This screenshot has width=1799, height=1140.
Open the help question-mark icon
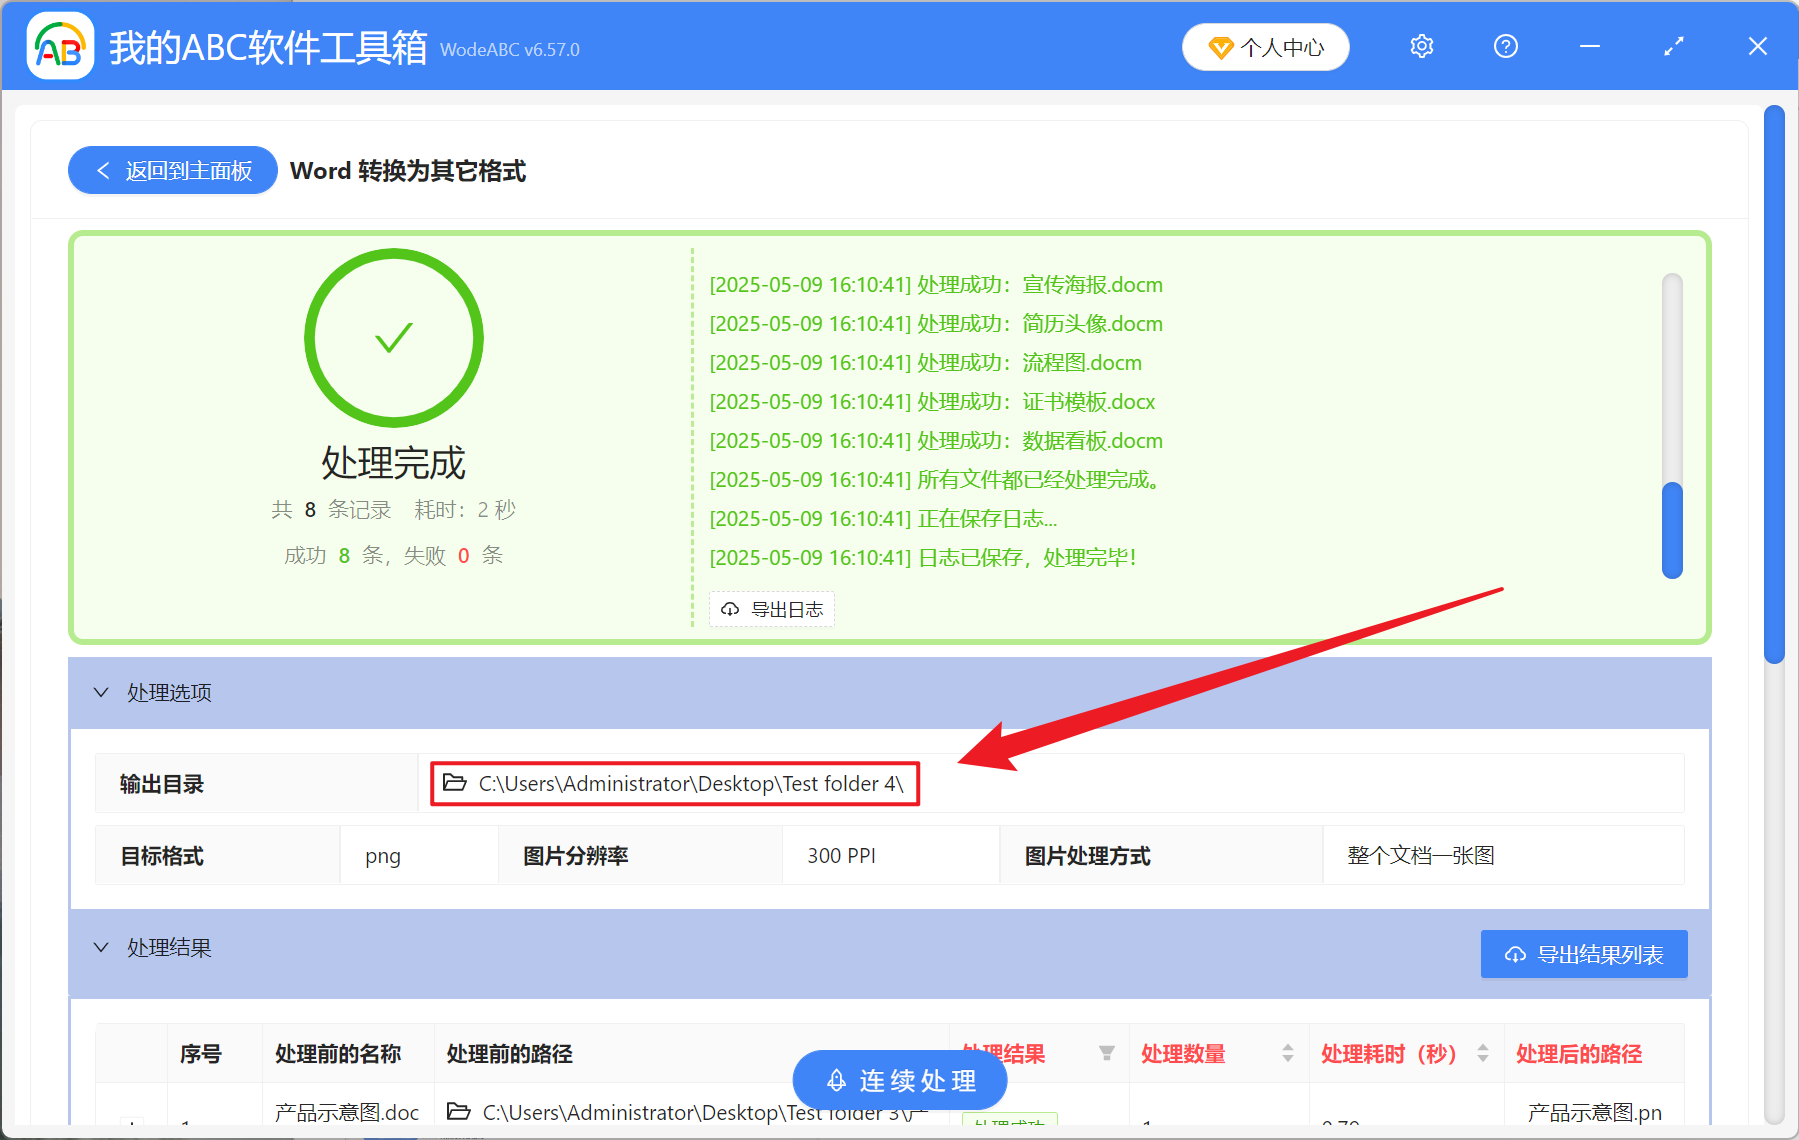tap(1505, 46)
